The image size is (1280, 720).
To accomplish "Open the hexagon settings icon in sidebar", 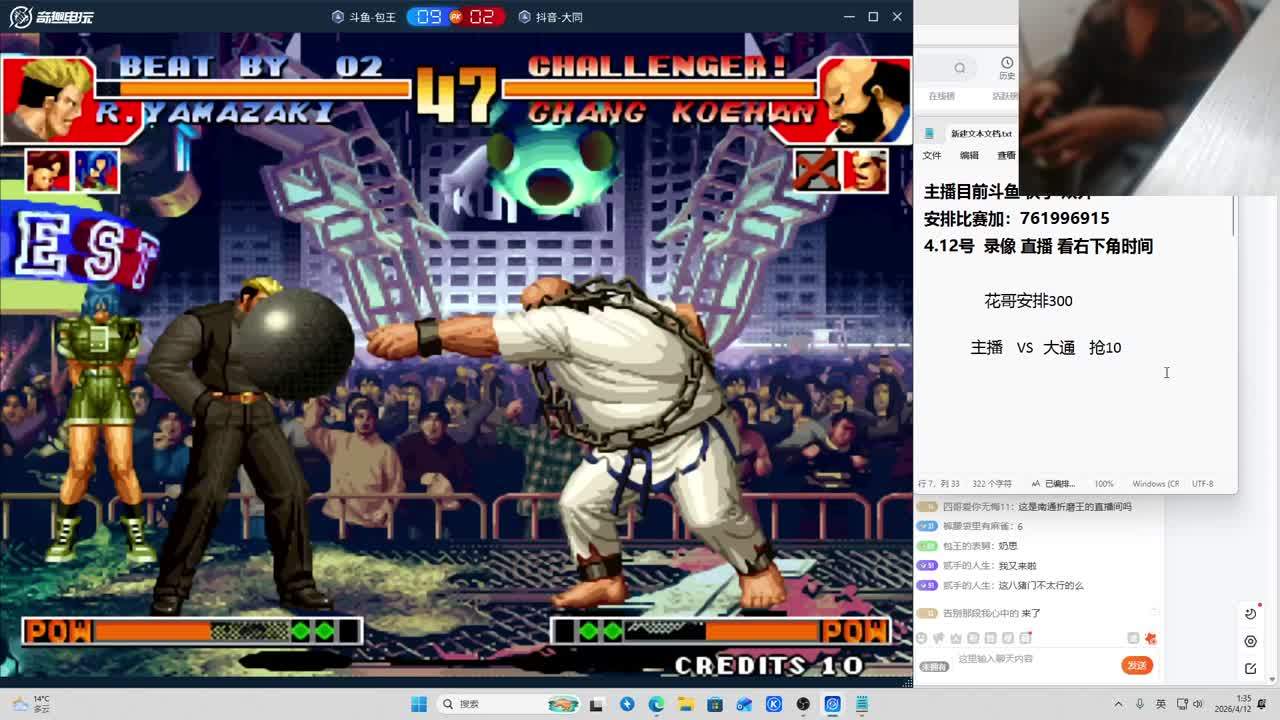I will click(x=1250, y=641).
